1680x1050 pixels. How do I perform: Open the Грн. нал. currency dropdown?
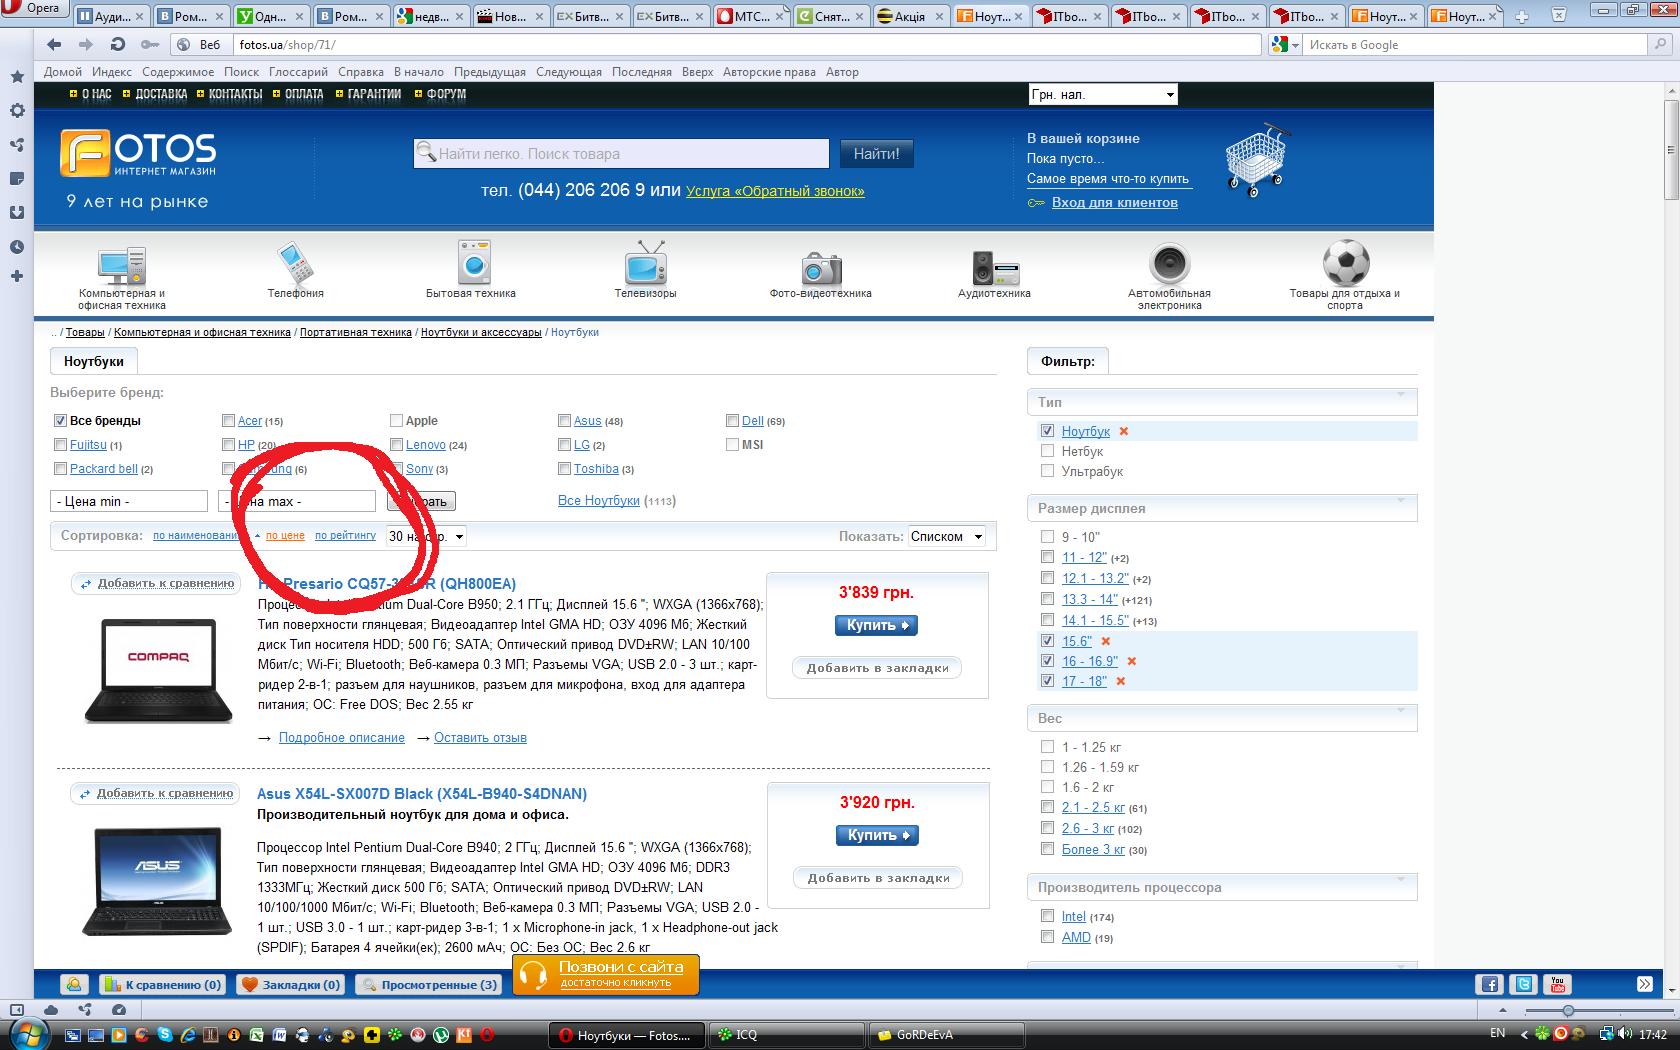tap(1103, 94)
